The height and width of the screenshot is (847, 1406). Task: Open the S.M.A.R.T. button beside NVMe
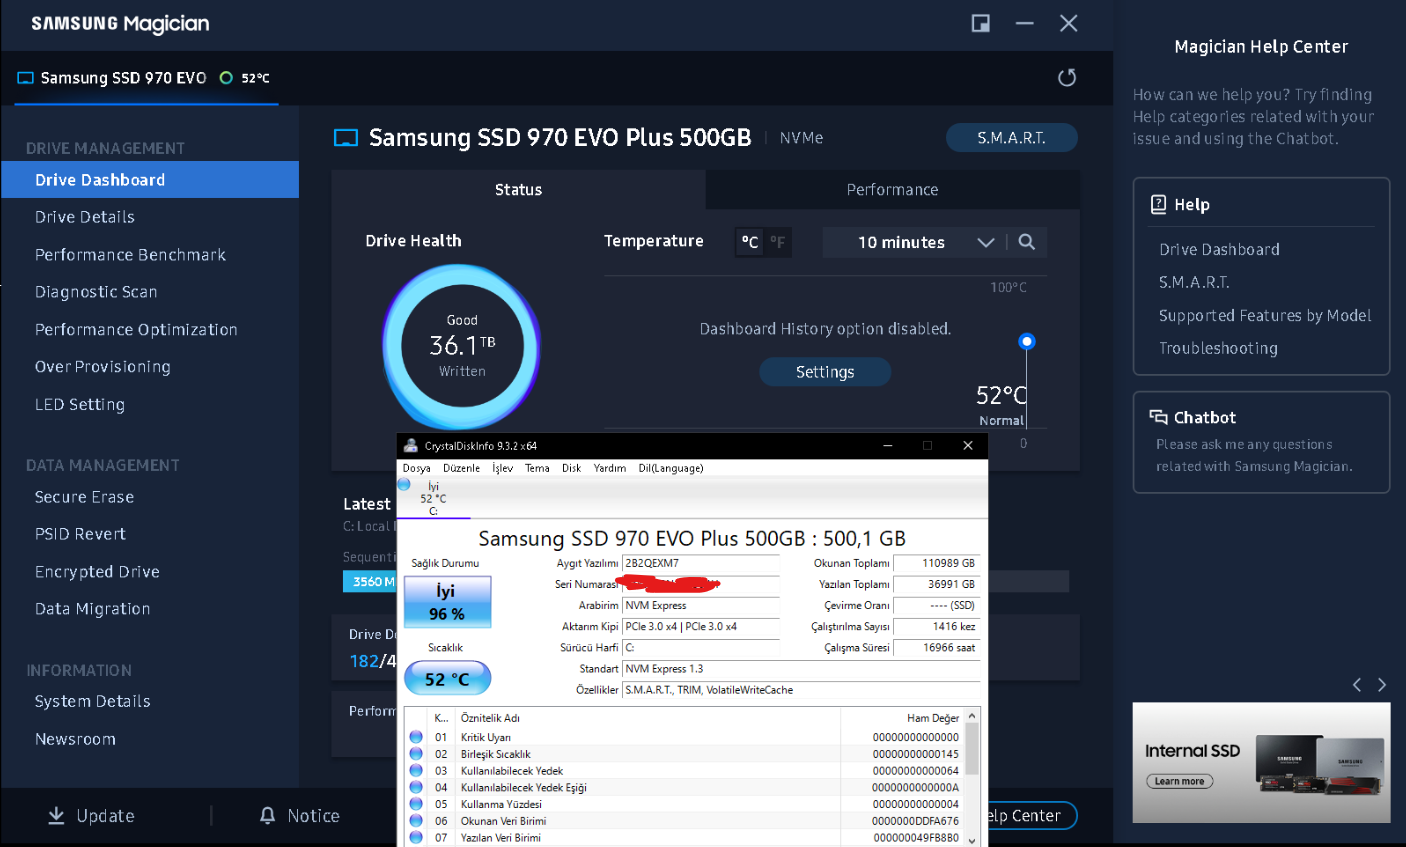[x=1011, y=138]
